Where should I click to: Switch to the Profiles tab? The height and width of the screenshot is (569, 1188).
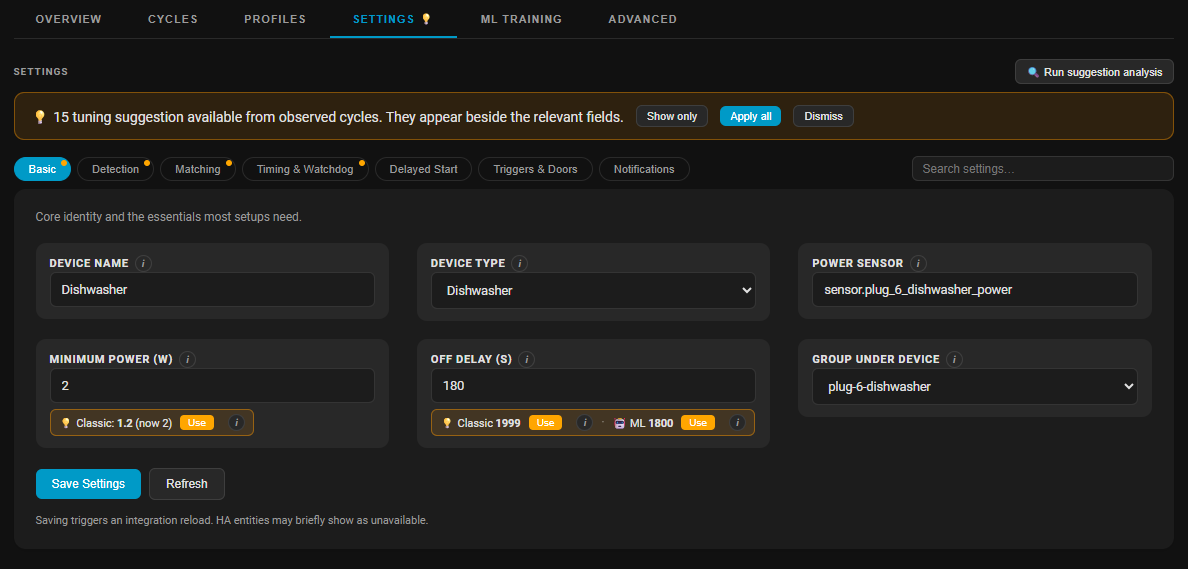tap(275, 19)
